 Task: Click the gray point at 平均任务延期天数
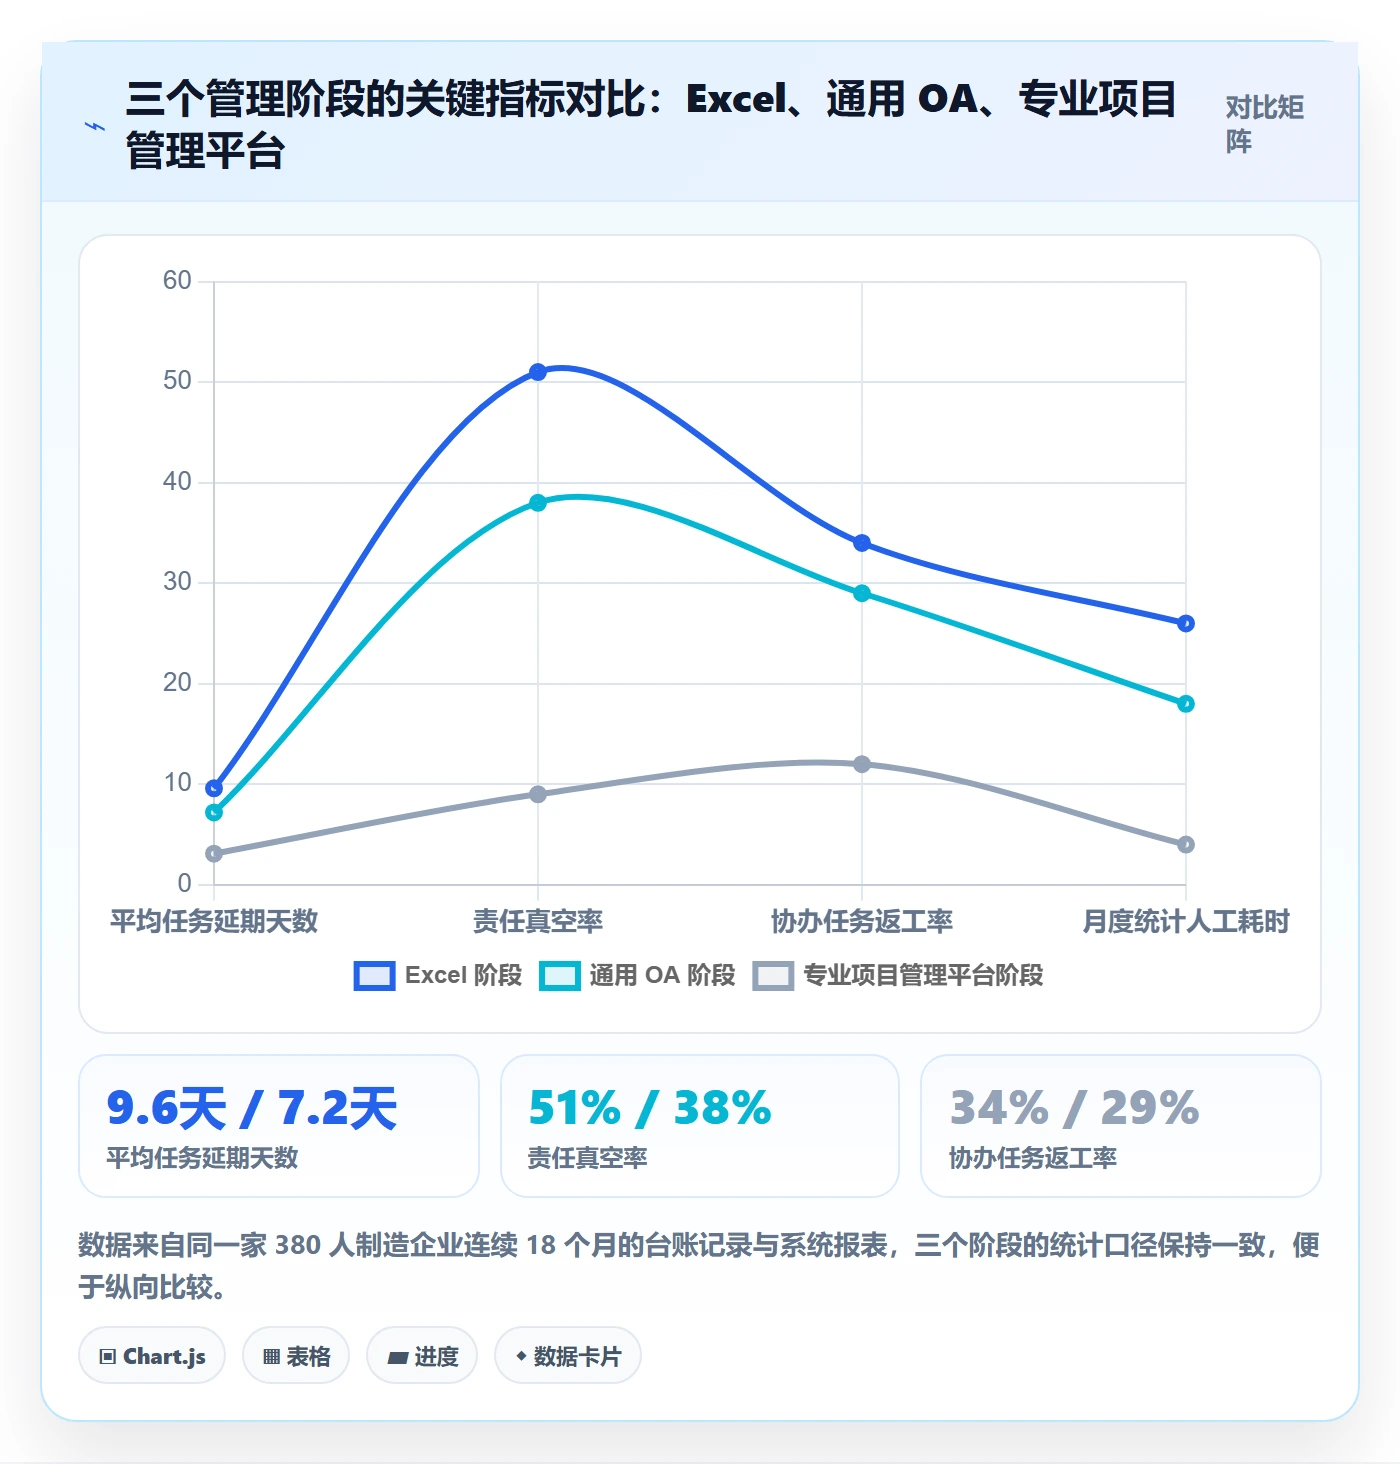pyautogui.click(x=214, y=854)
